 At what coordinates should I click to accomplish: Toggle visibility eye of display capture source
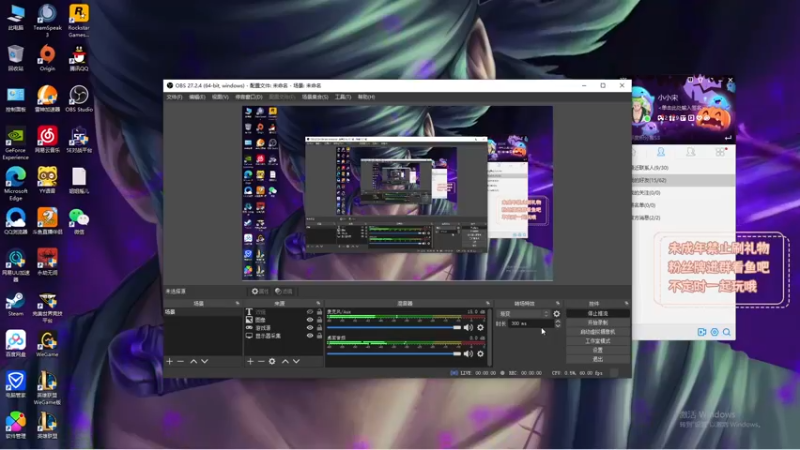[x=310, y=336]
